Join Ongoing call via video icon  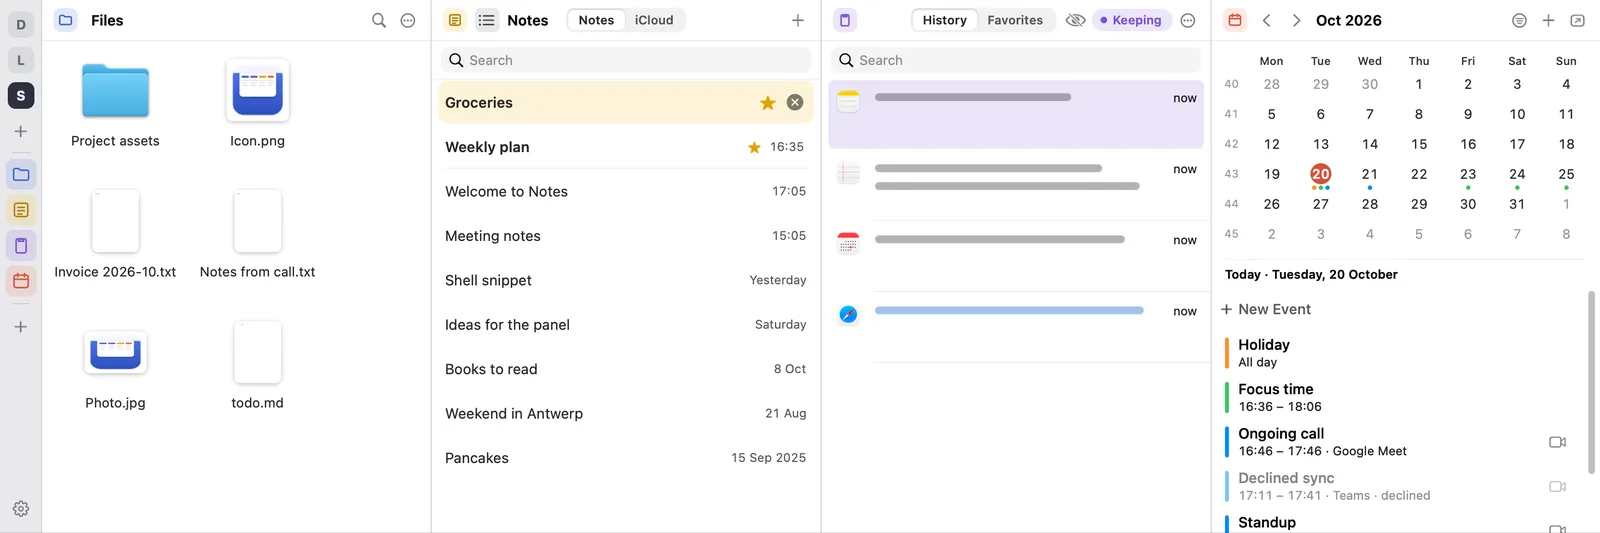pos(1557,442)
